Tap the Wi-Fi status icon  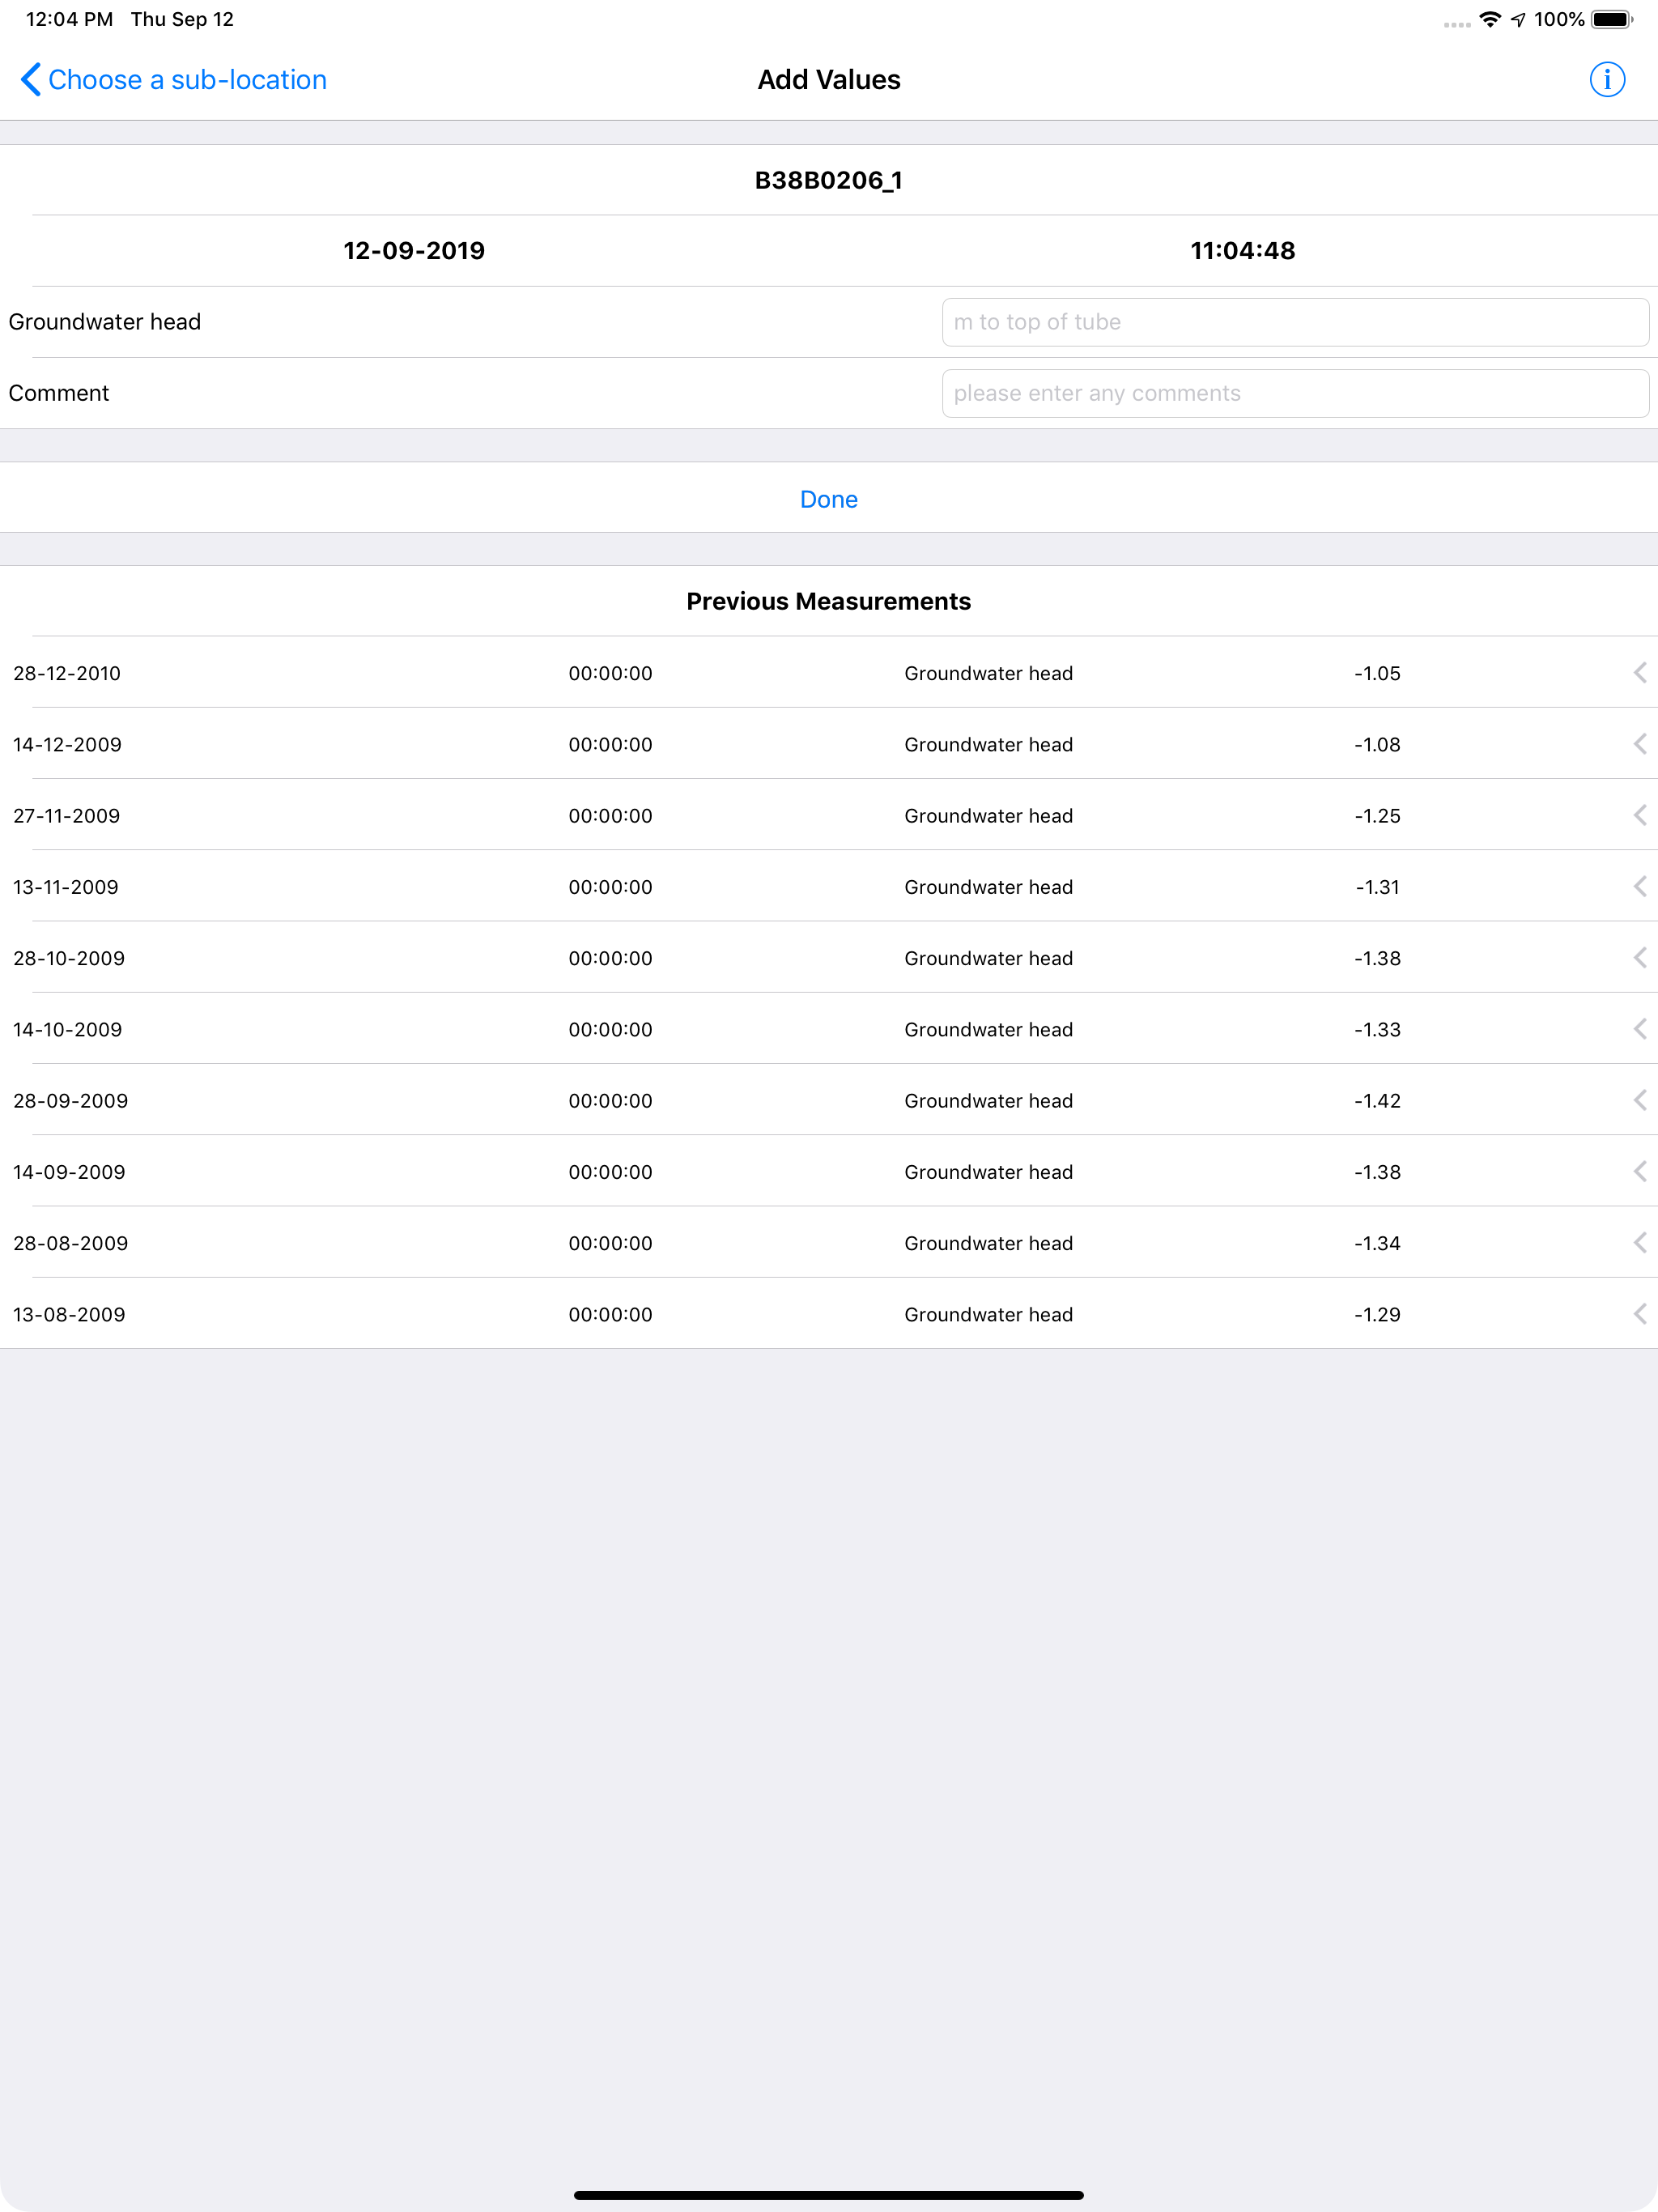coord(1490,19)
